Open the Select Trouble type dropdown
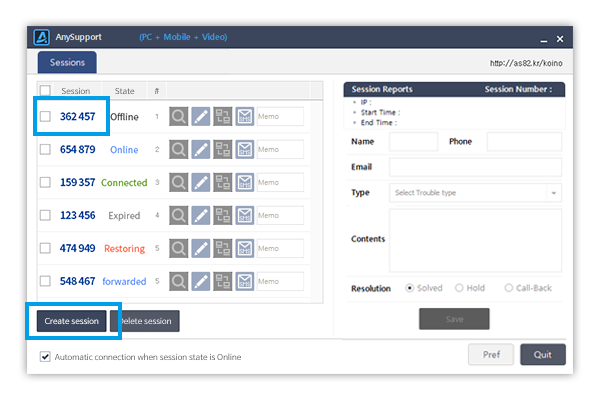600x400 pixels. (475, 192)
